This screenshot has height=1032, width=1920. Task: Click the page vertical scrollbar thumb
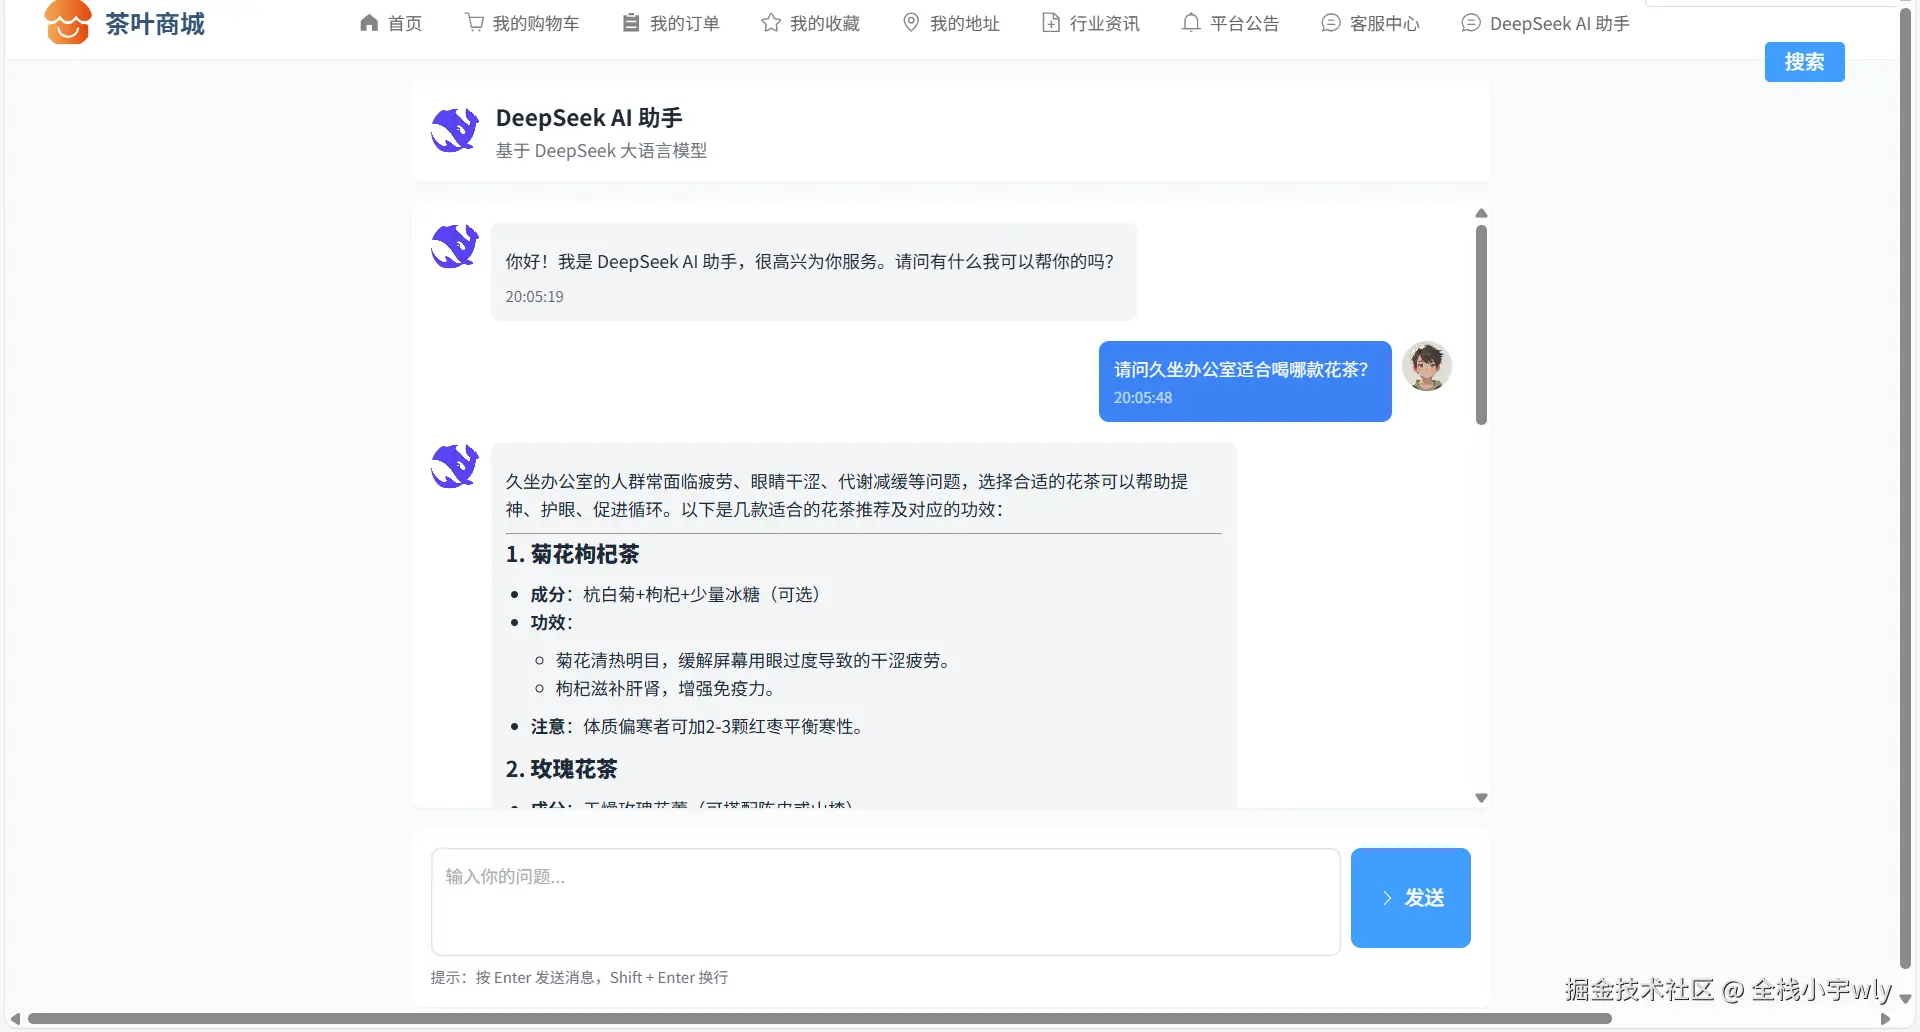(1906, 490)
